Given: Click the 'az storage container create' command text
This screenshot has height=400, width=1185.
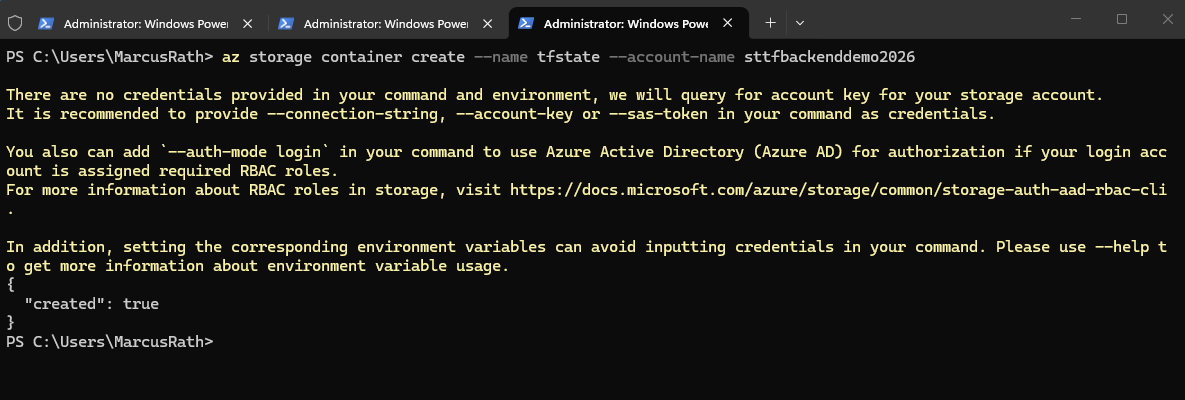Looking at the screenshot, I should pos(344,57).
